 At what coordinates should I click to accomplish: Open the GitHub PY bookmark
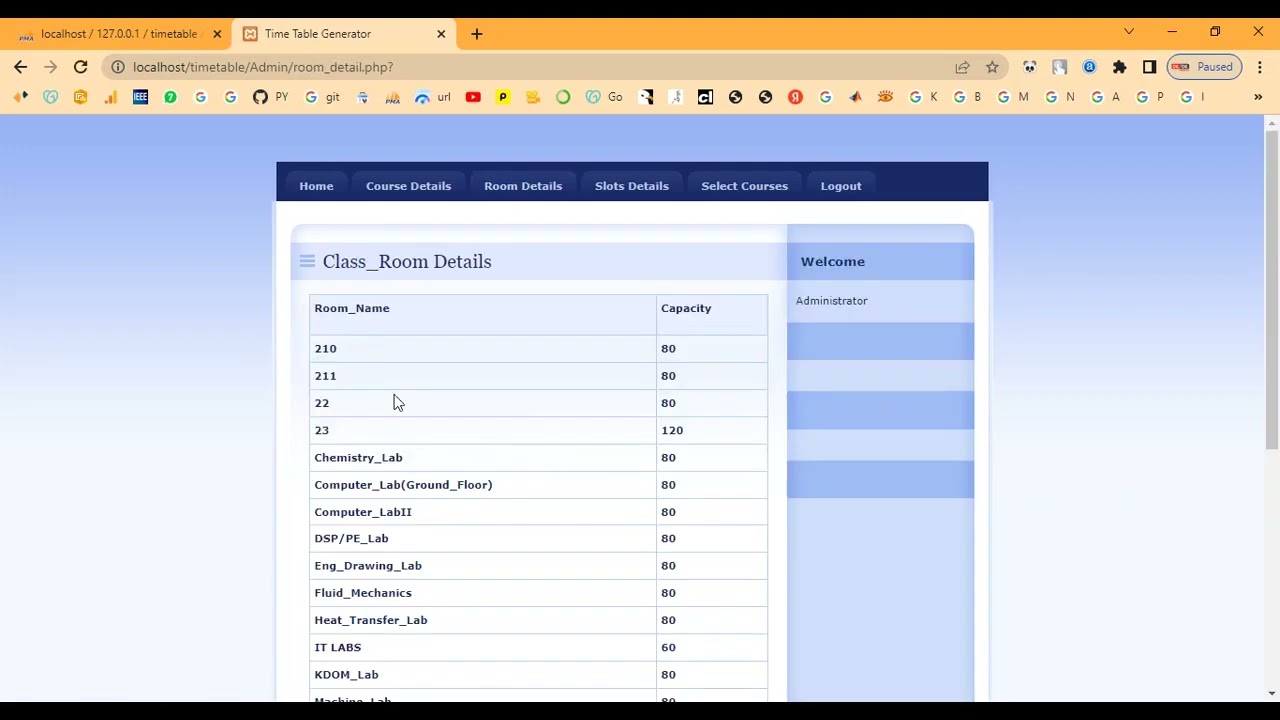(x=270, y=97)
